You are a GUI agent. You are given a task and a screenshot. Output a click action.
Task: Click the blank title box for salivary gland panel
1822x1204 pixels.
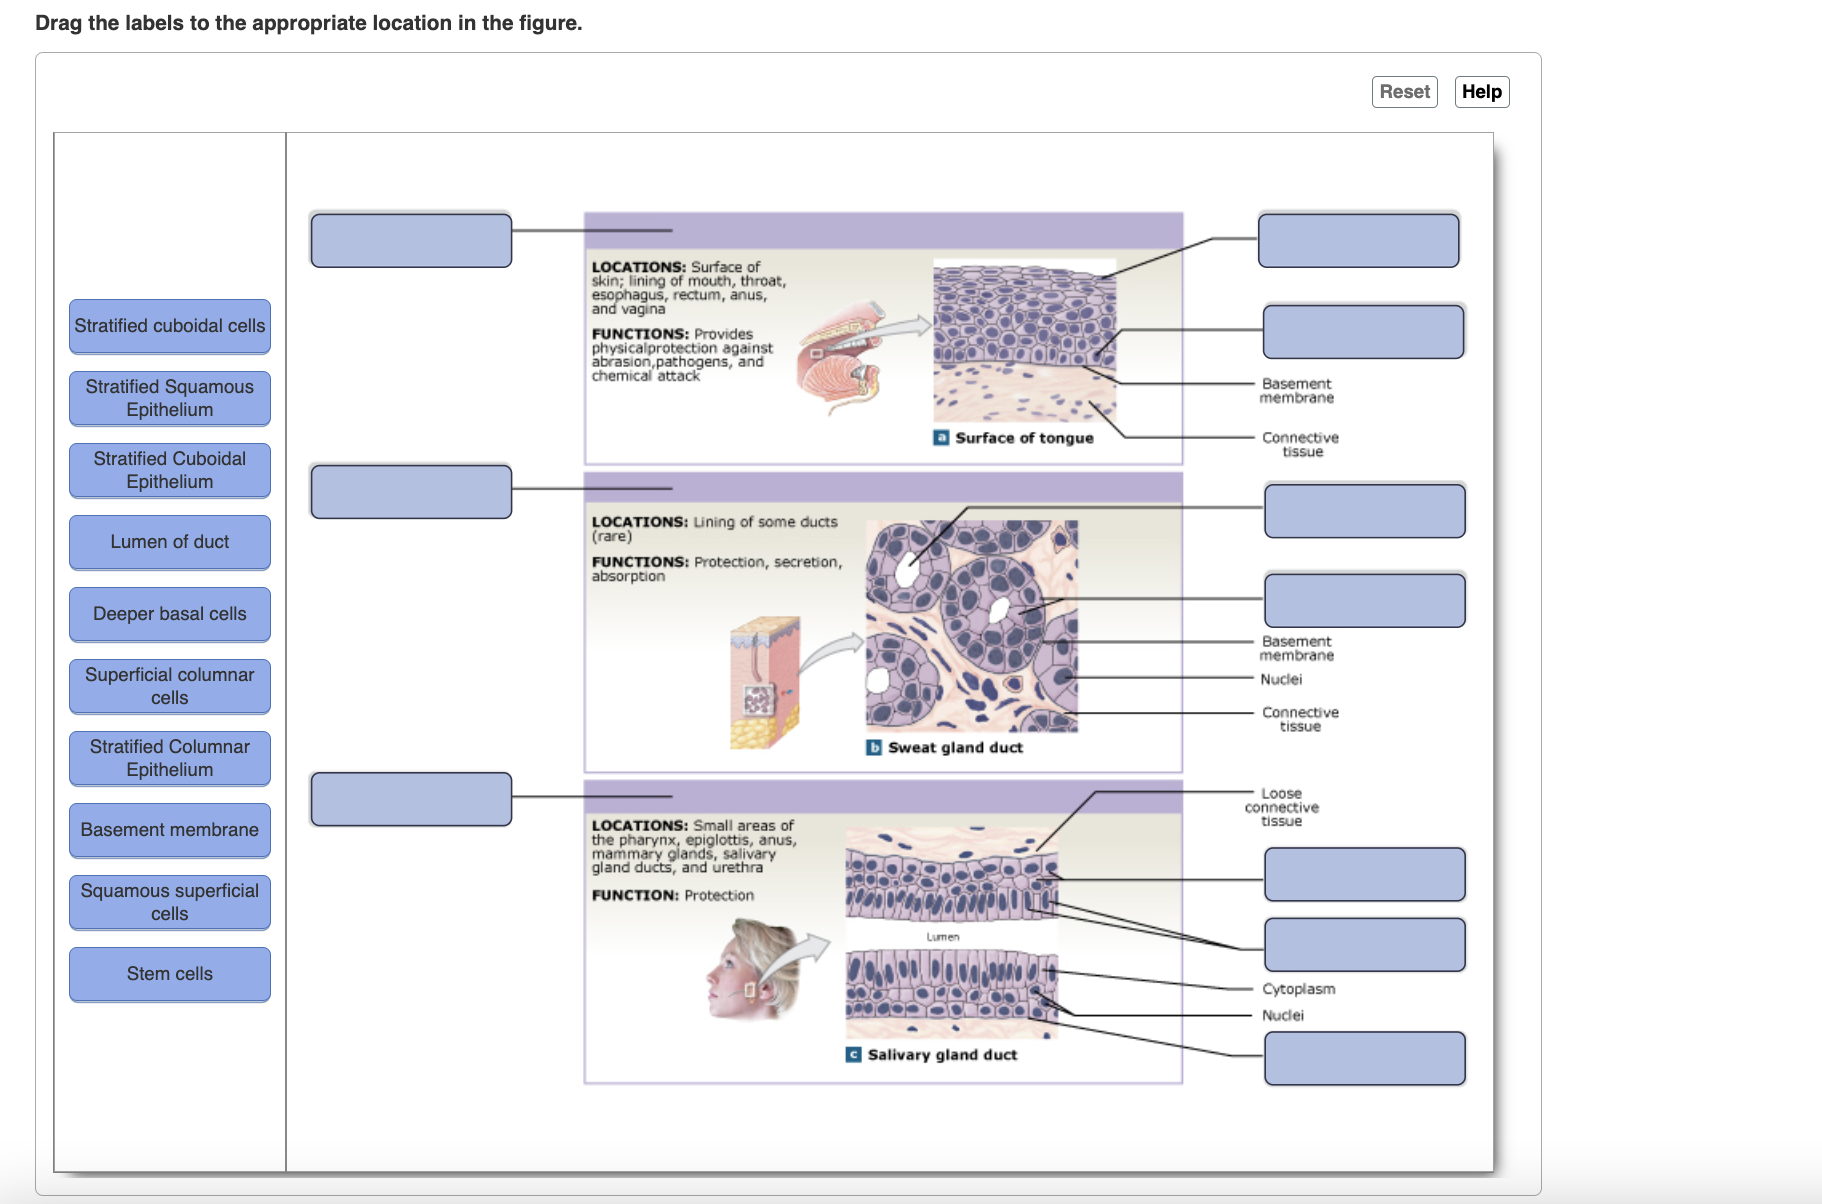(x=411, y=799)
